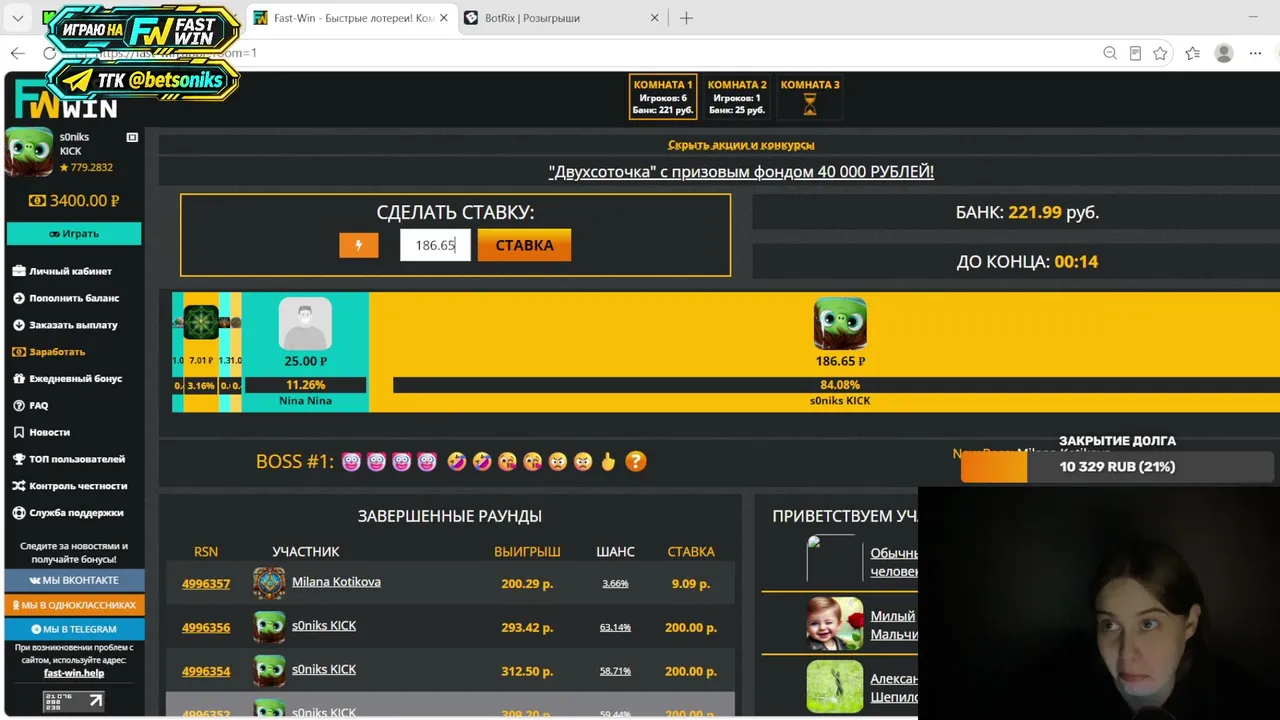The width and height of the screenshot is (1280, 720).
Task: Click the bet amount field showing 186.65
Action: (435, 245)
